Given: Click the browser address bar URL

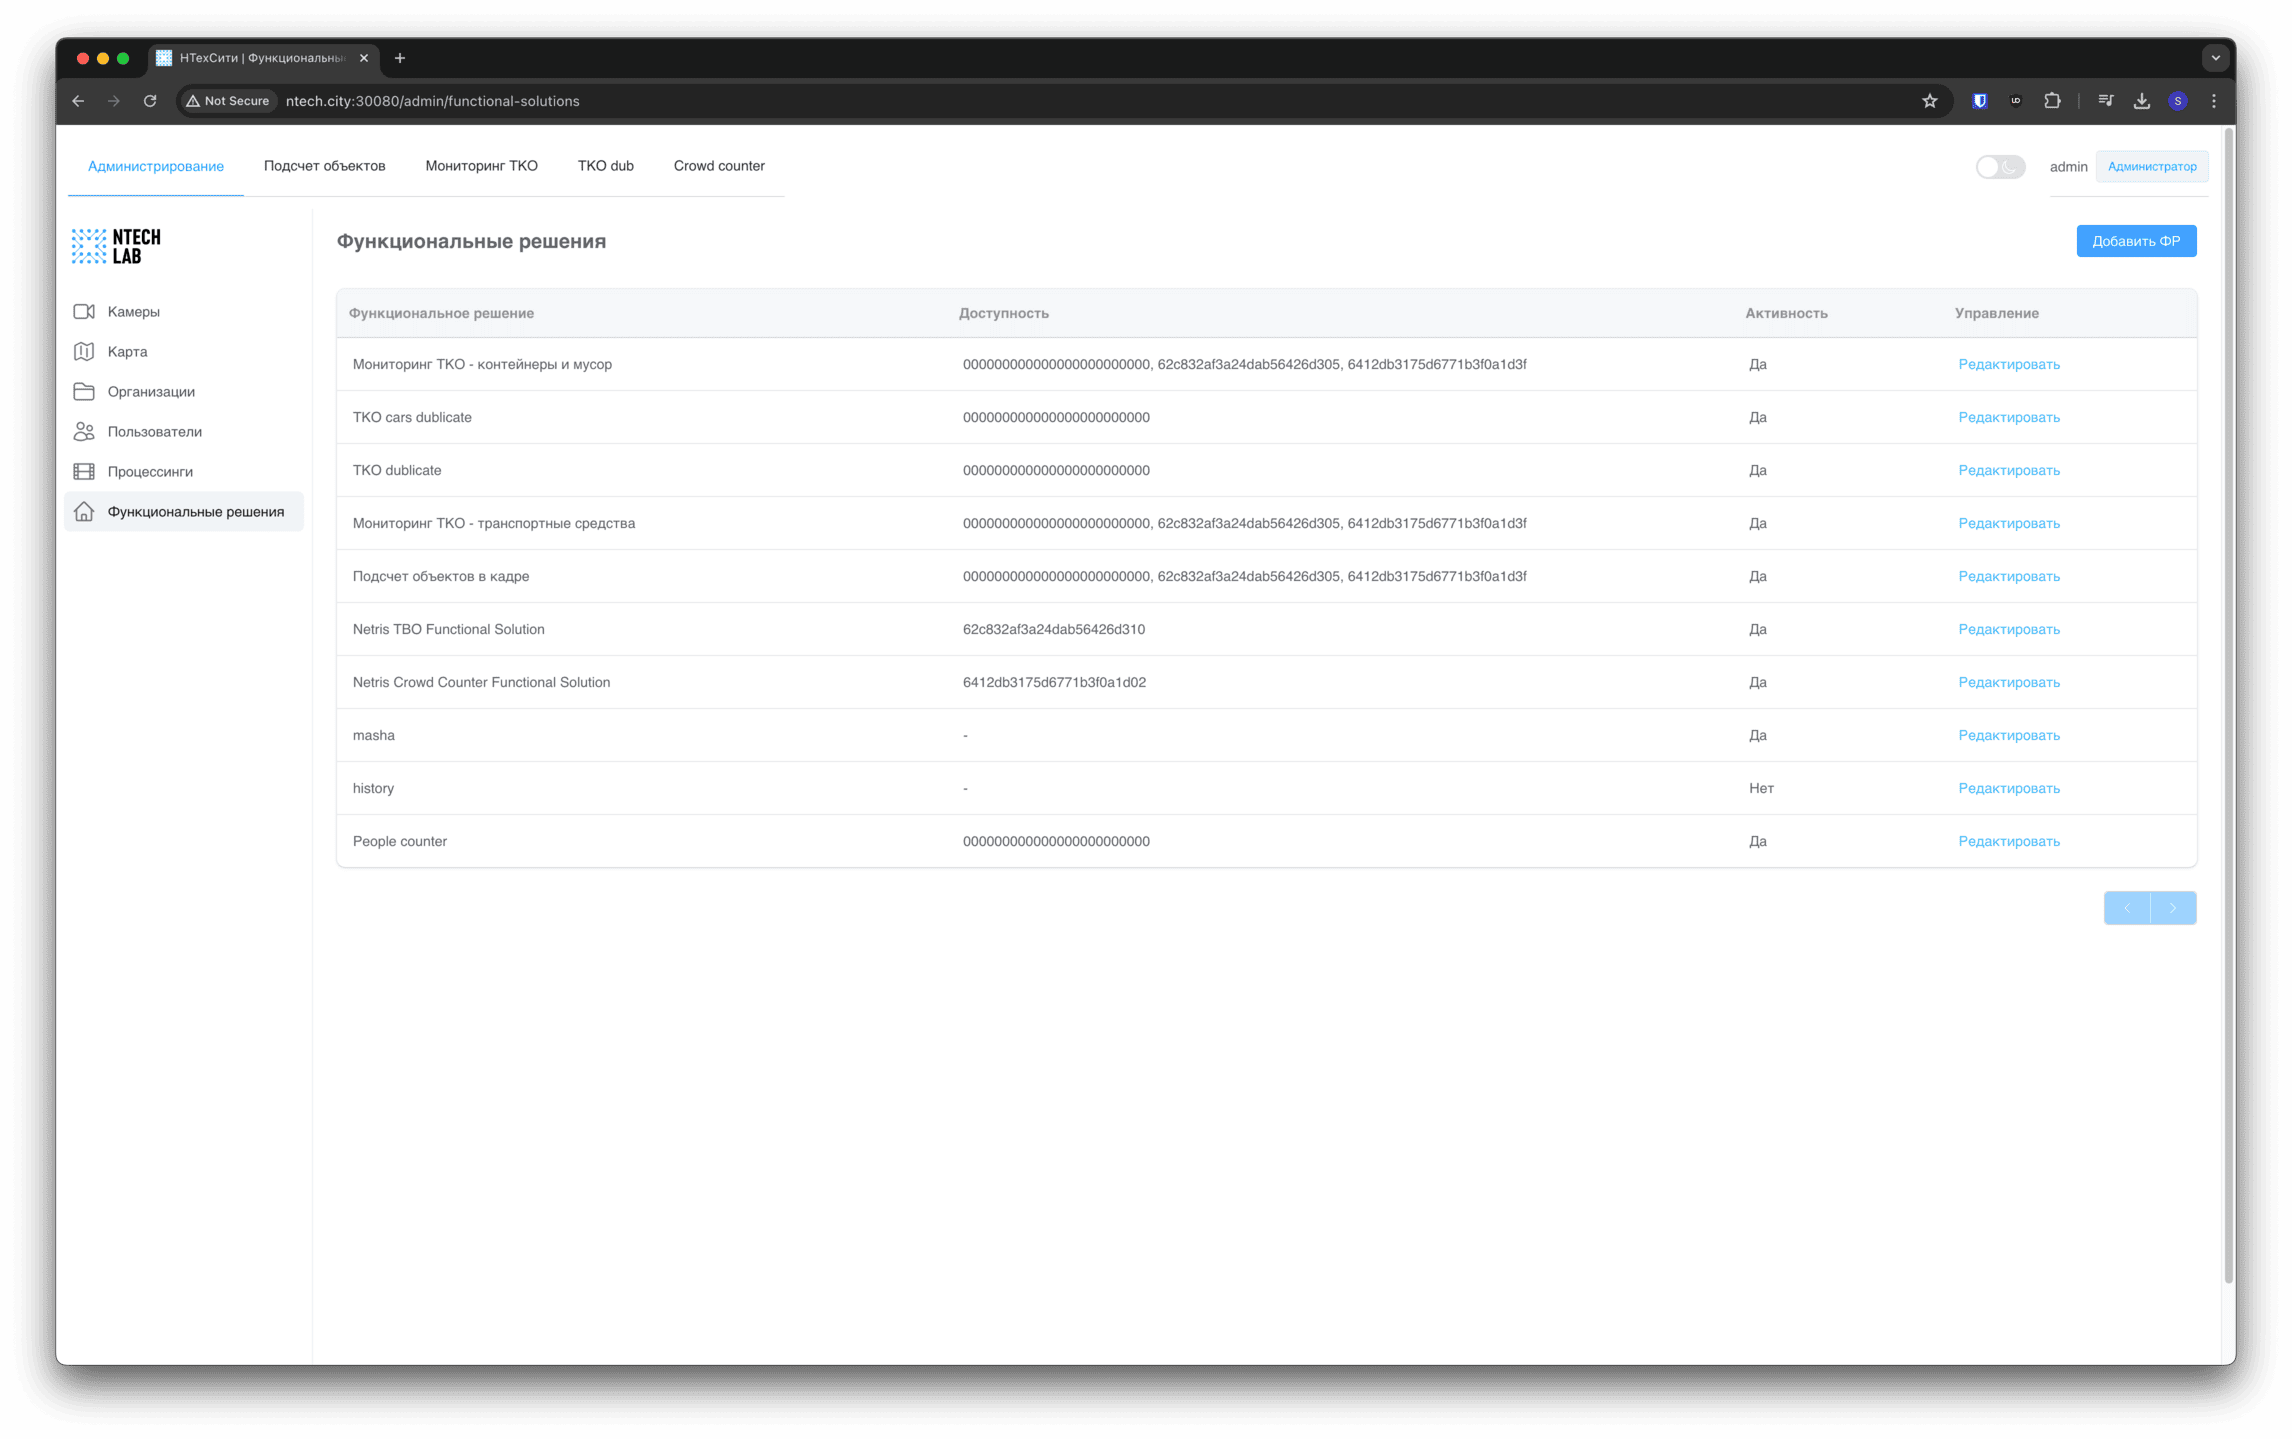Looking at the screenshot, I should point(432,101).
